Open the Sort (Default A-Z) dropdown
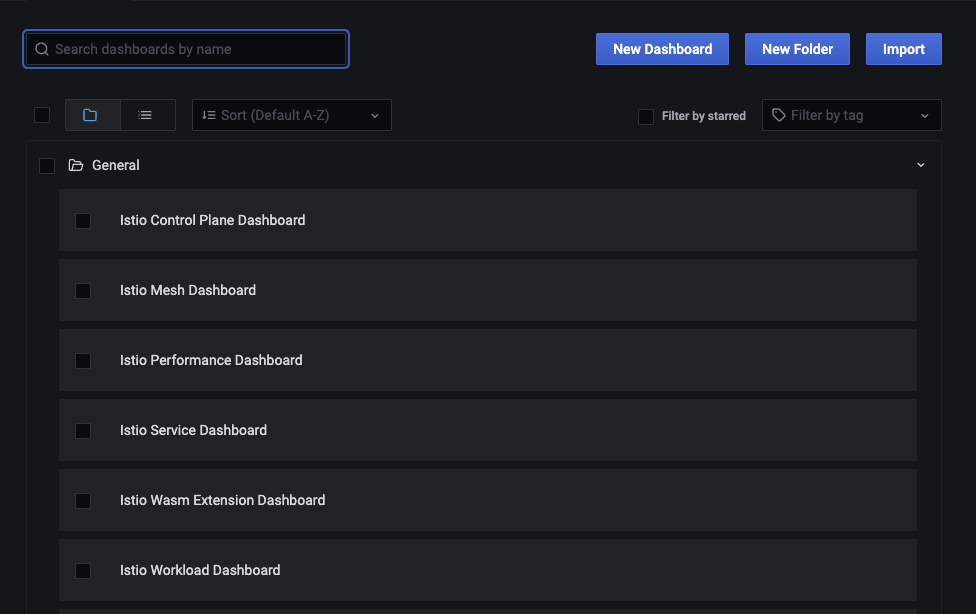The height and width of the screenshot is (614, 976). pos(292,115)
